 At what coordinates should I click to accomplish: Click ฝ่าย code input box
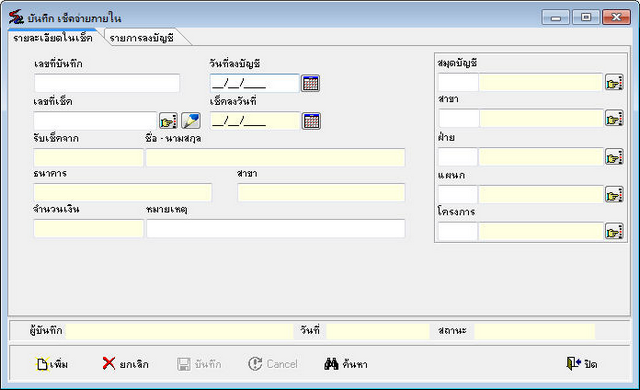tap(458, 157)
